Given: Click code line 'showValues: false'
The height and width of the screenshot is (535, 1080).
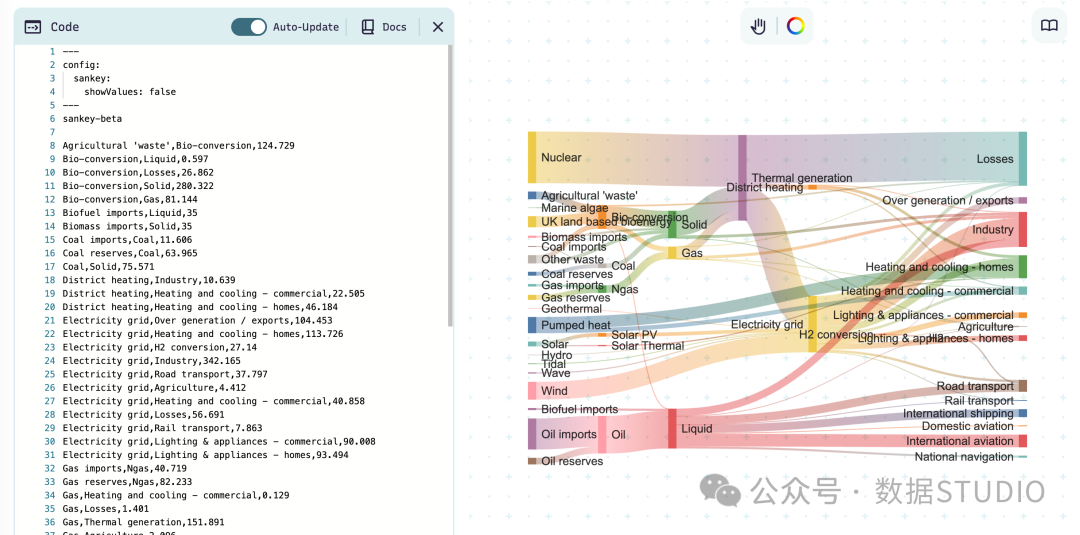Looking at the screenshot, I should pyautogui.click(x=129, y=92).
